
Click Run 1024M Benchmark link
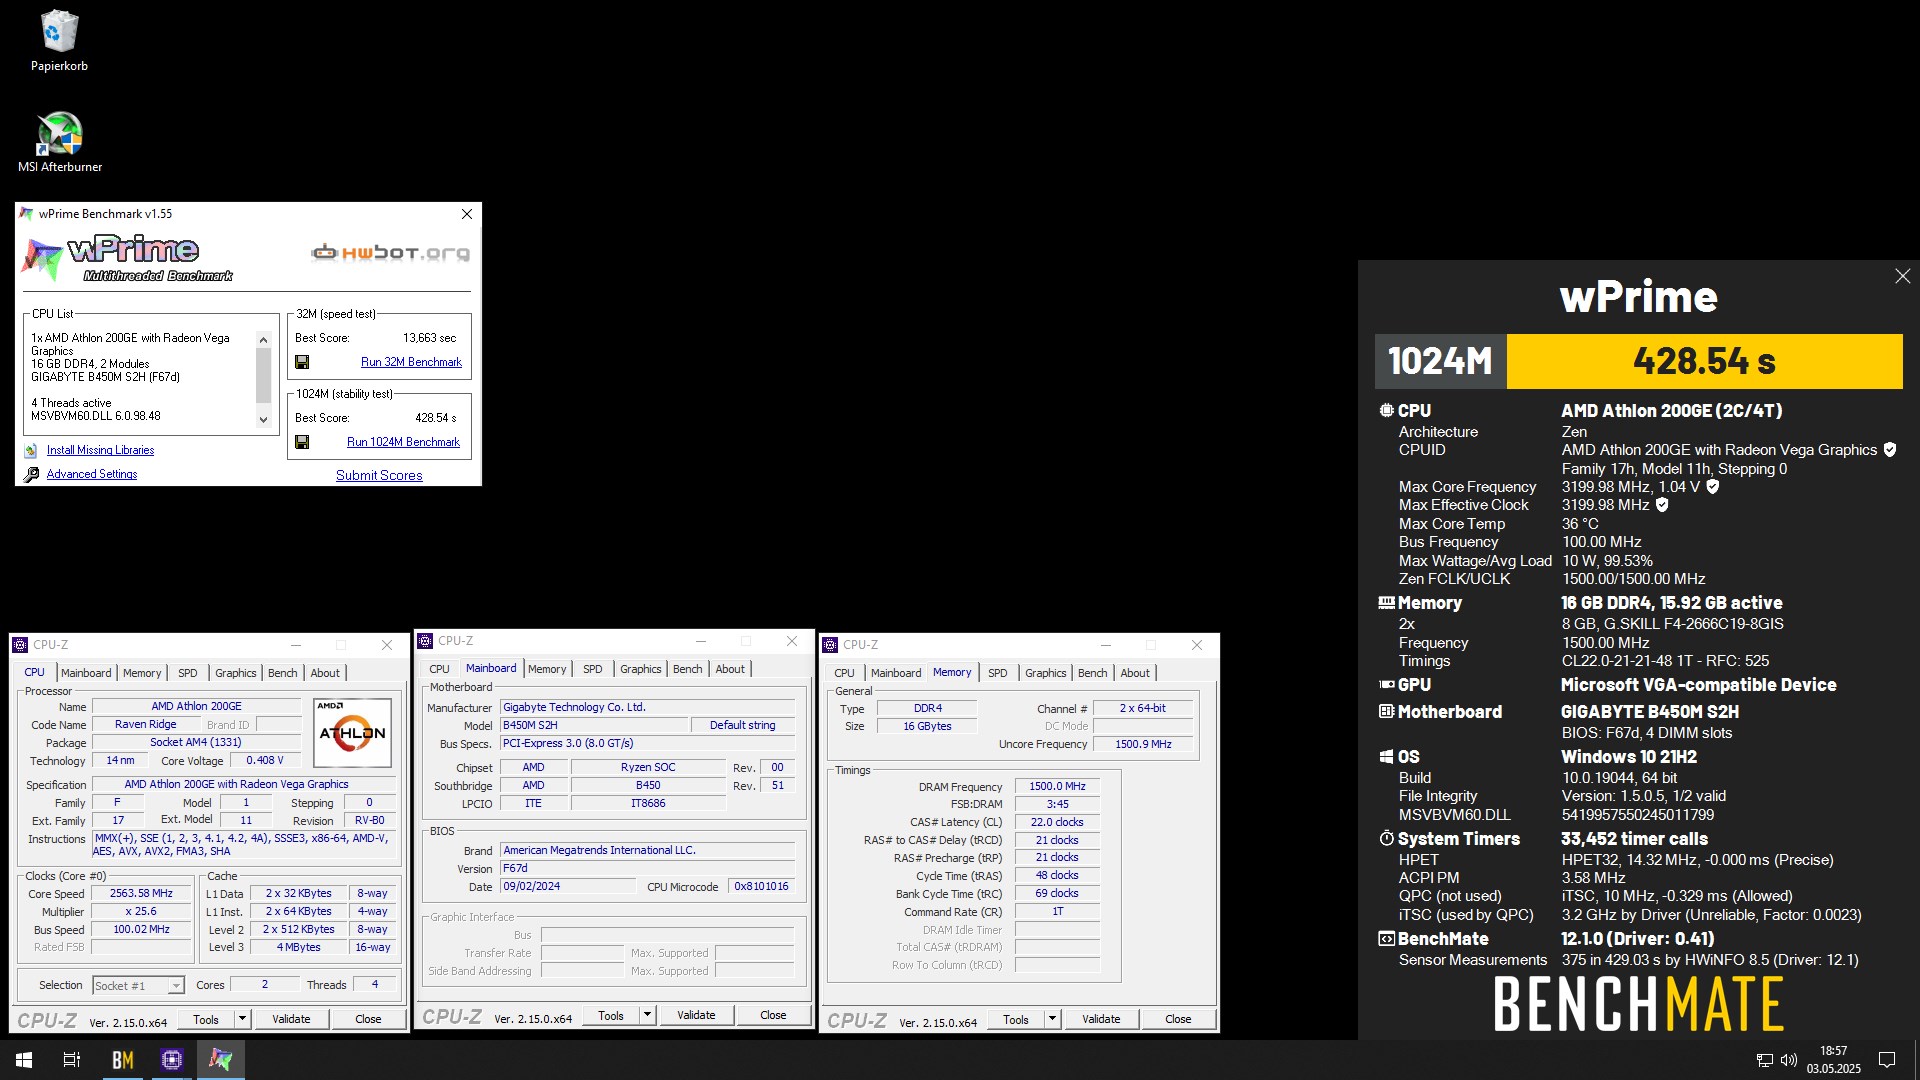[403, 442]
